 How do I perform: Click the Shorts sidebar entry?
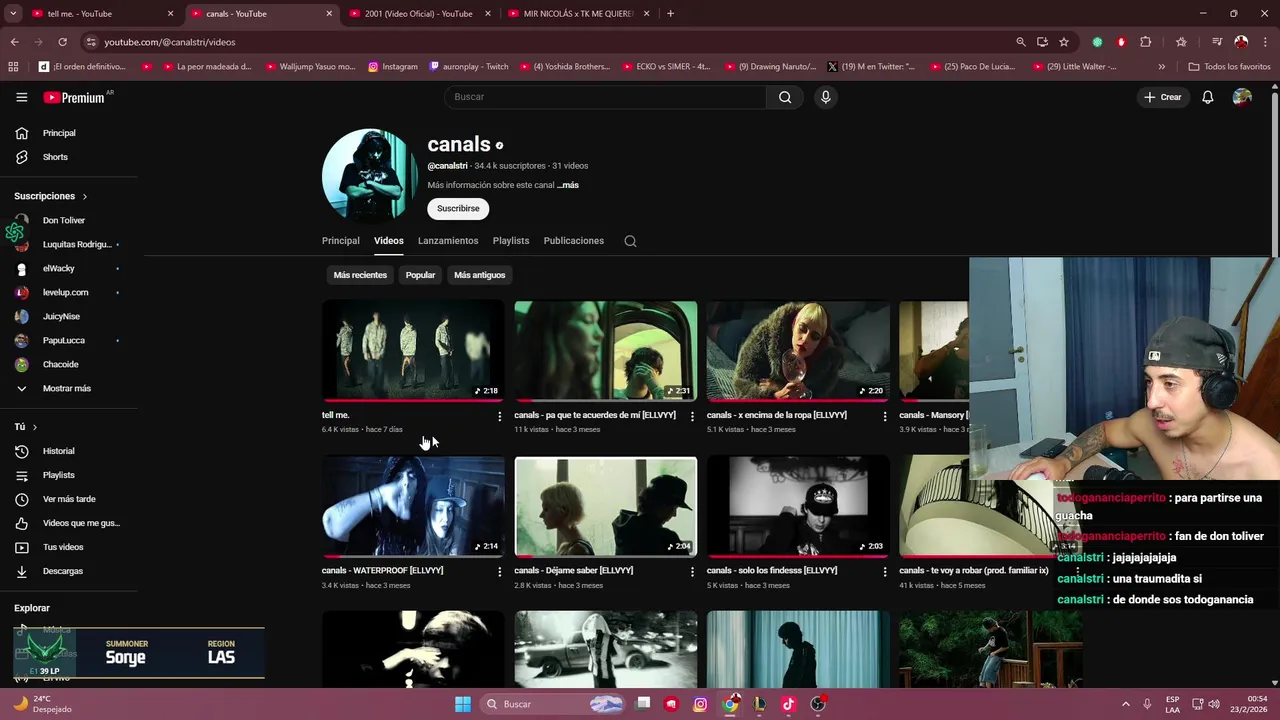55,157
